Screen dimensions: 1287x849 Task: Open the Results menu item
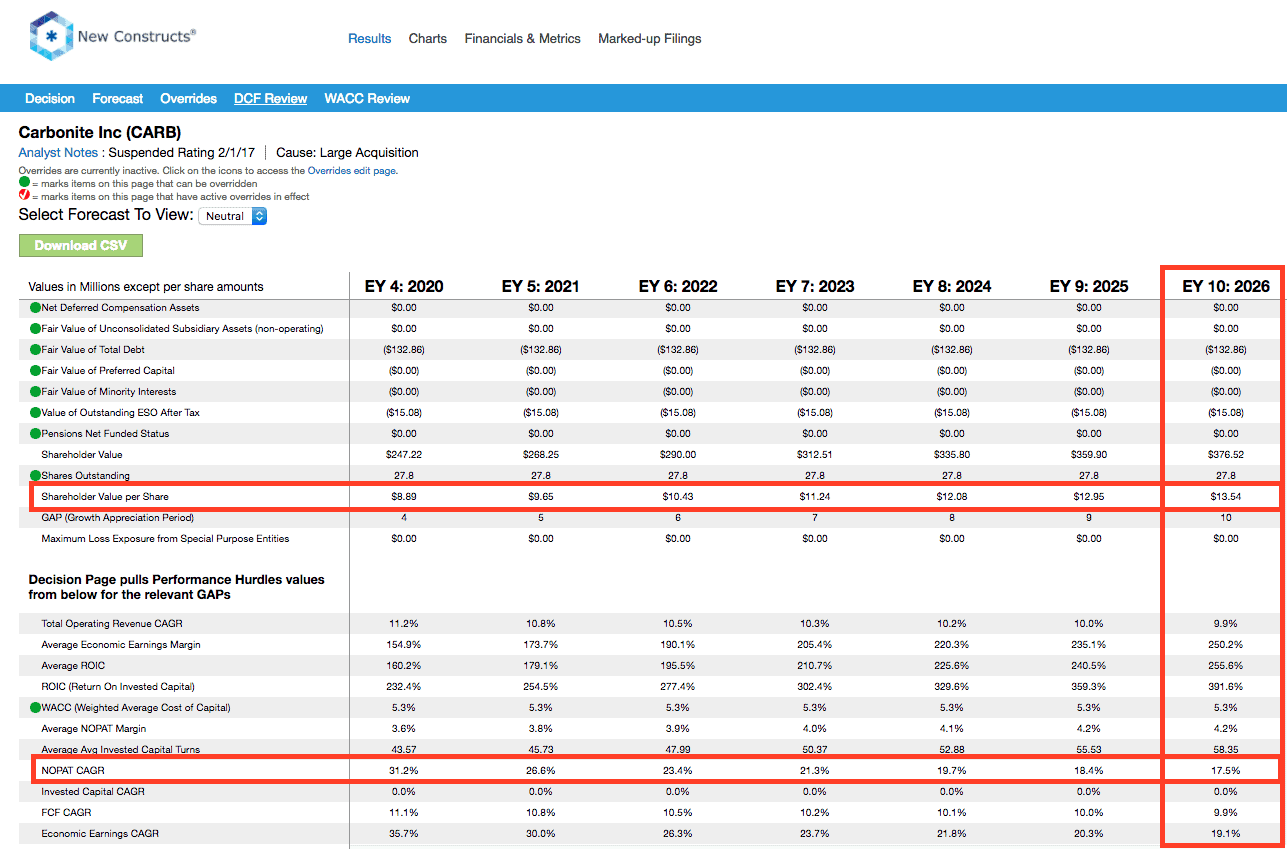369,39
